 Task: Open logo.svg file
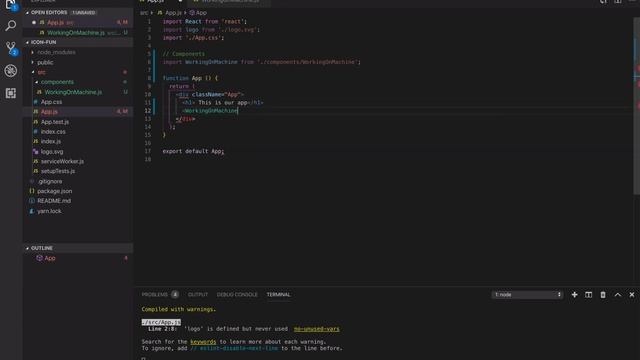[x=52, y=152]
